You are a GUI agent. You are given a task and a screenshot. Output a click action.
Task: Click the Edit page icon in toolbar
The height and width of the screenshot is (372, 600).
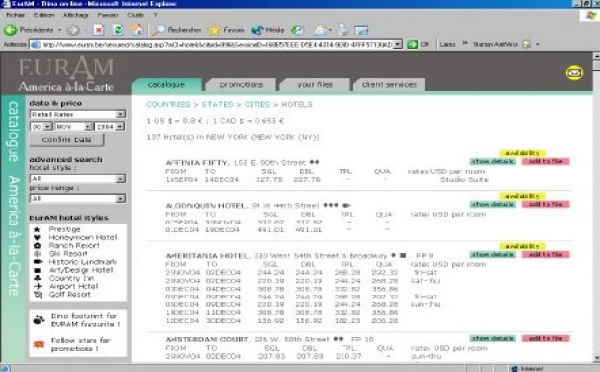click(361, 30)
